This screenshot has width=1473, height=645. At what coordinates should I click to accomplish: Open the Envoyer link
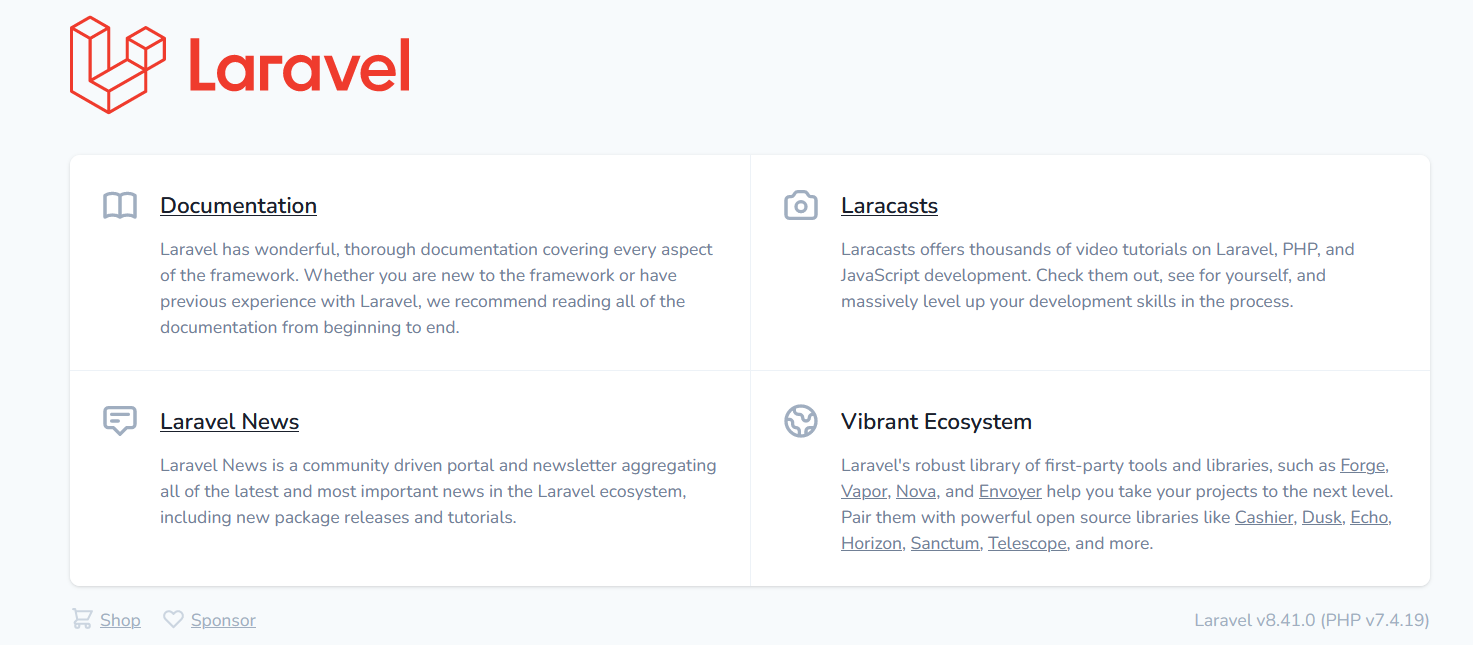coord(1010,491)
